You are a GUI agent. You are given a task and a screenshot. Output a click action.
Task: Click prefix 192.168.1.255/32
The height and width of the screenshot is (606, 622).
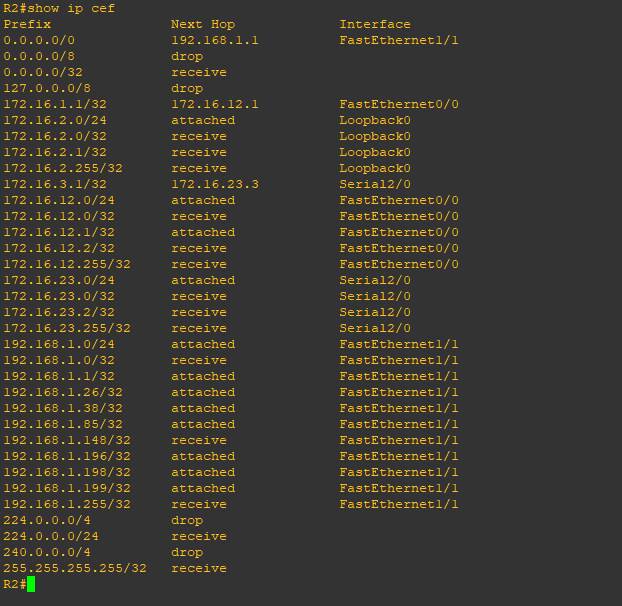pos(67,504)
